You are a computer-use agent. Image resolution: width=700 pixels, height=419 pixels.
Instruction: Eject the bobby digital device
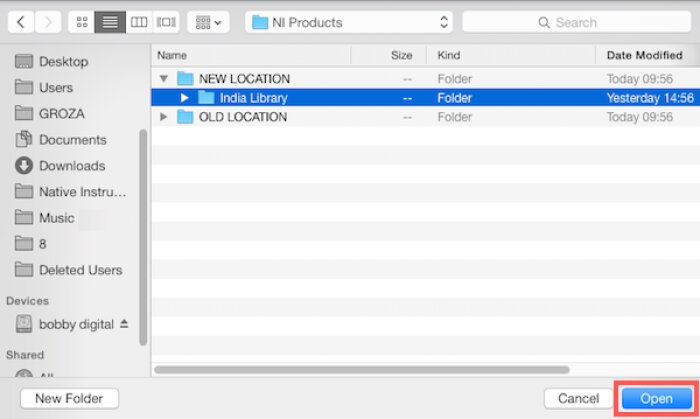(x=124, y=324)
